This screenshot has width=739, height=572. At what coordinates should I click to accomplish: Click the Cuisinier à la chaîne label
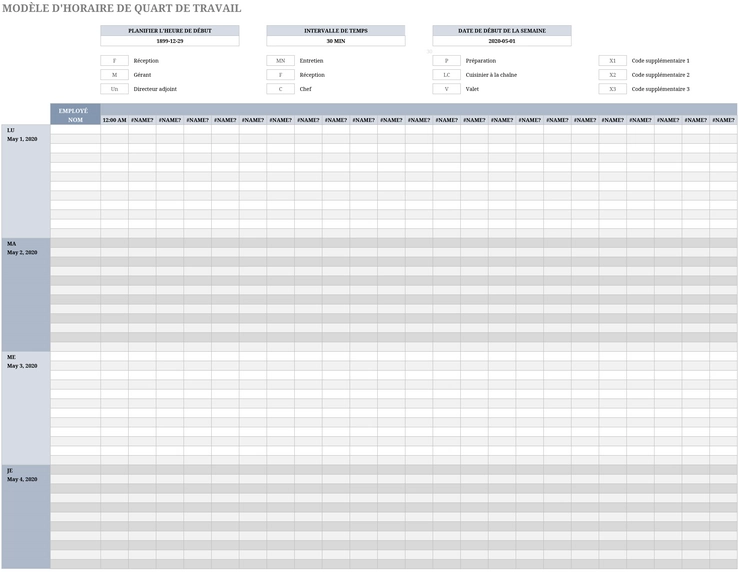pos(491,75)
